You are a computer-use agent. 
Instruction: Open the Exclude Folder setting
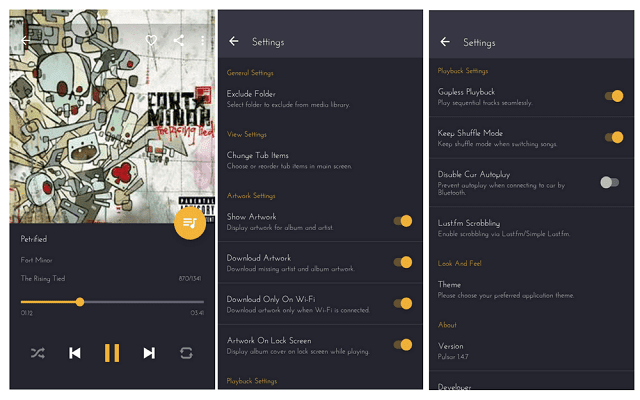(320, 99)
